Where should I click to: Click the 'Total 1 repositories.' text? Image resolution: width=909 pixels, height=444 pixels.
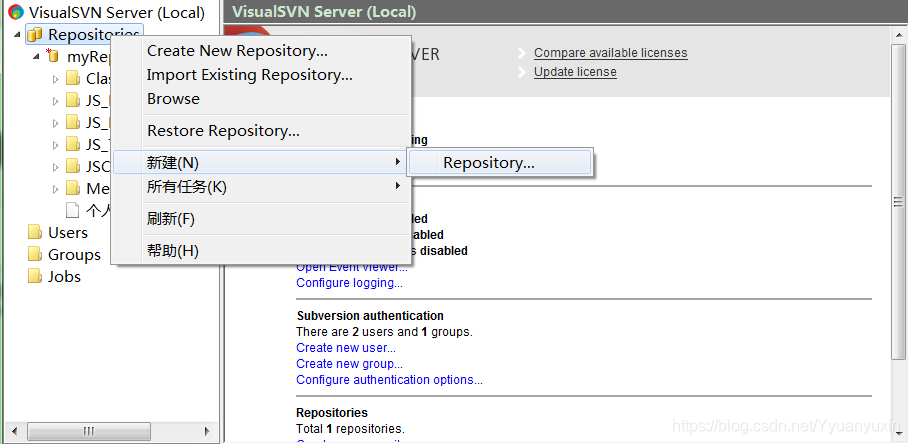pos(351,429)
